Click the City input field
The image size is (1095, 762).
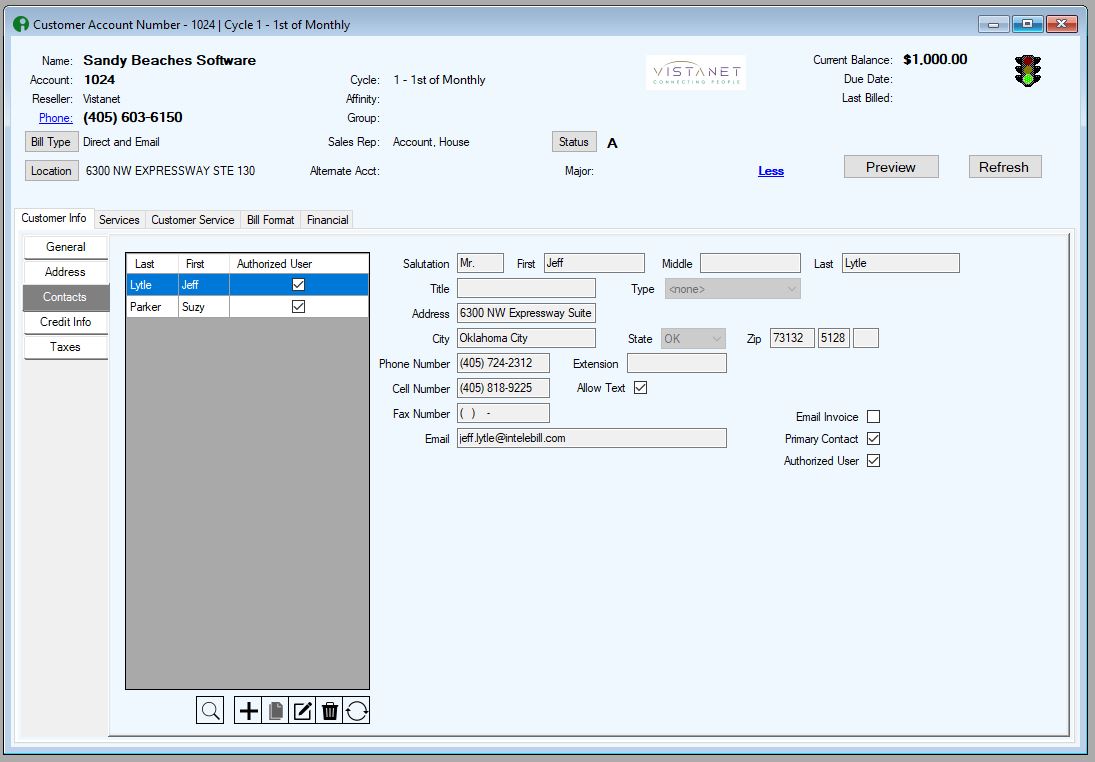(527, 338)
